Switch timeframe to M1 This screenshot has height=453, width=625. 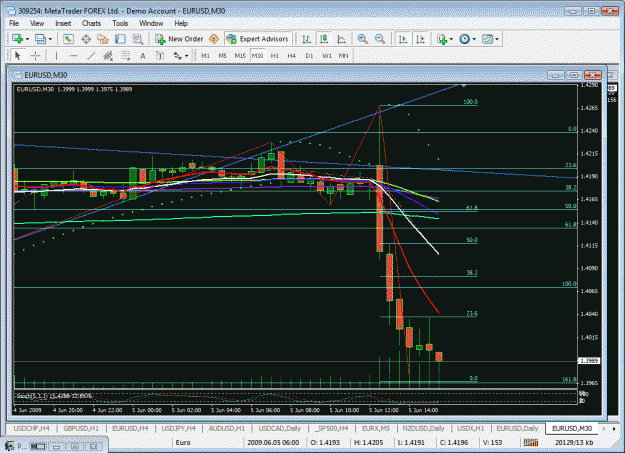[205, 55]
